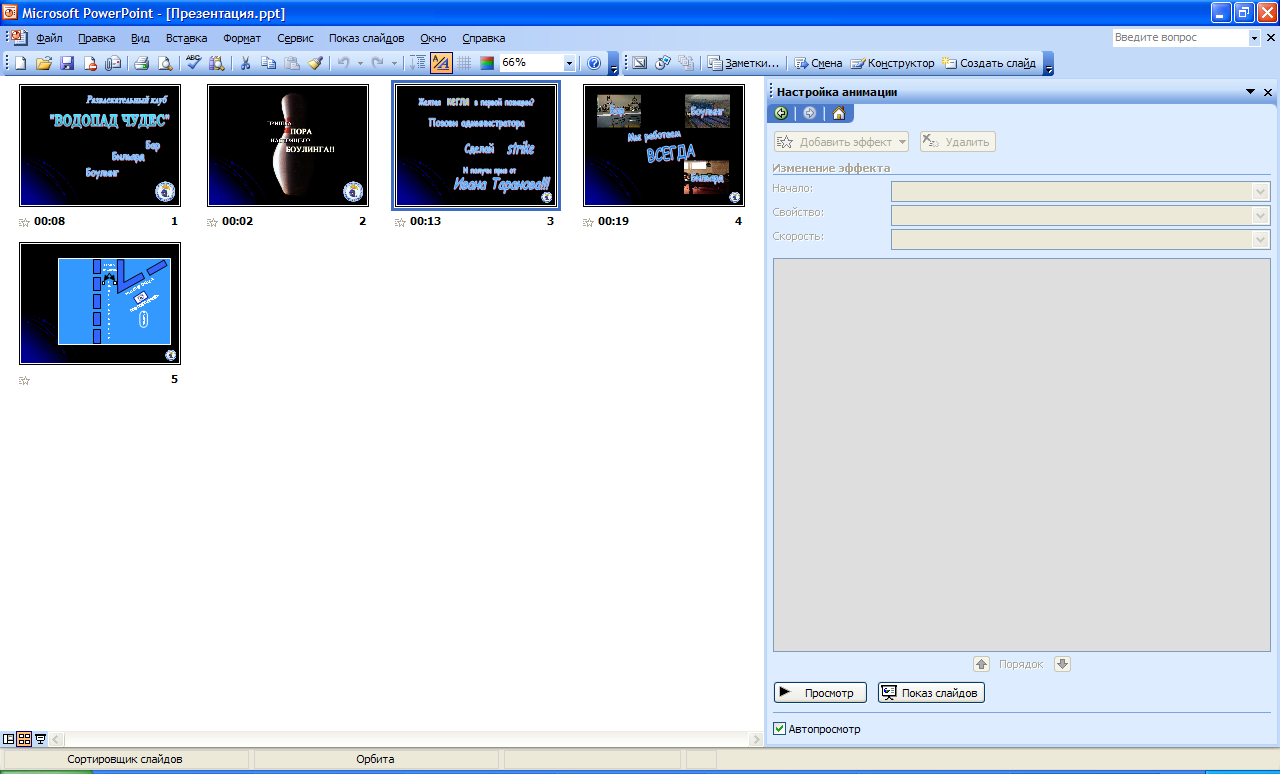Image resolution: width=1280 pixels, height=774 pixels.
Task: Open the Смена slide transition pane
Action: [x=819, y=63]
